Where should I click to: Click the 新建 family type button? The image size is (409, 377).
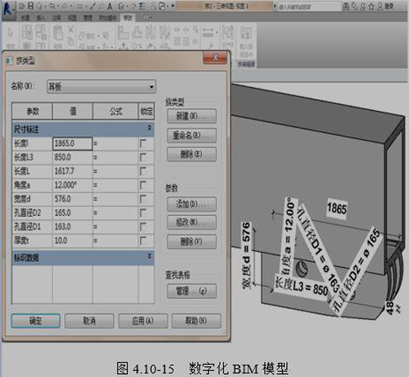pos(192,116)
